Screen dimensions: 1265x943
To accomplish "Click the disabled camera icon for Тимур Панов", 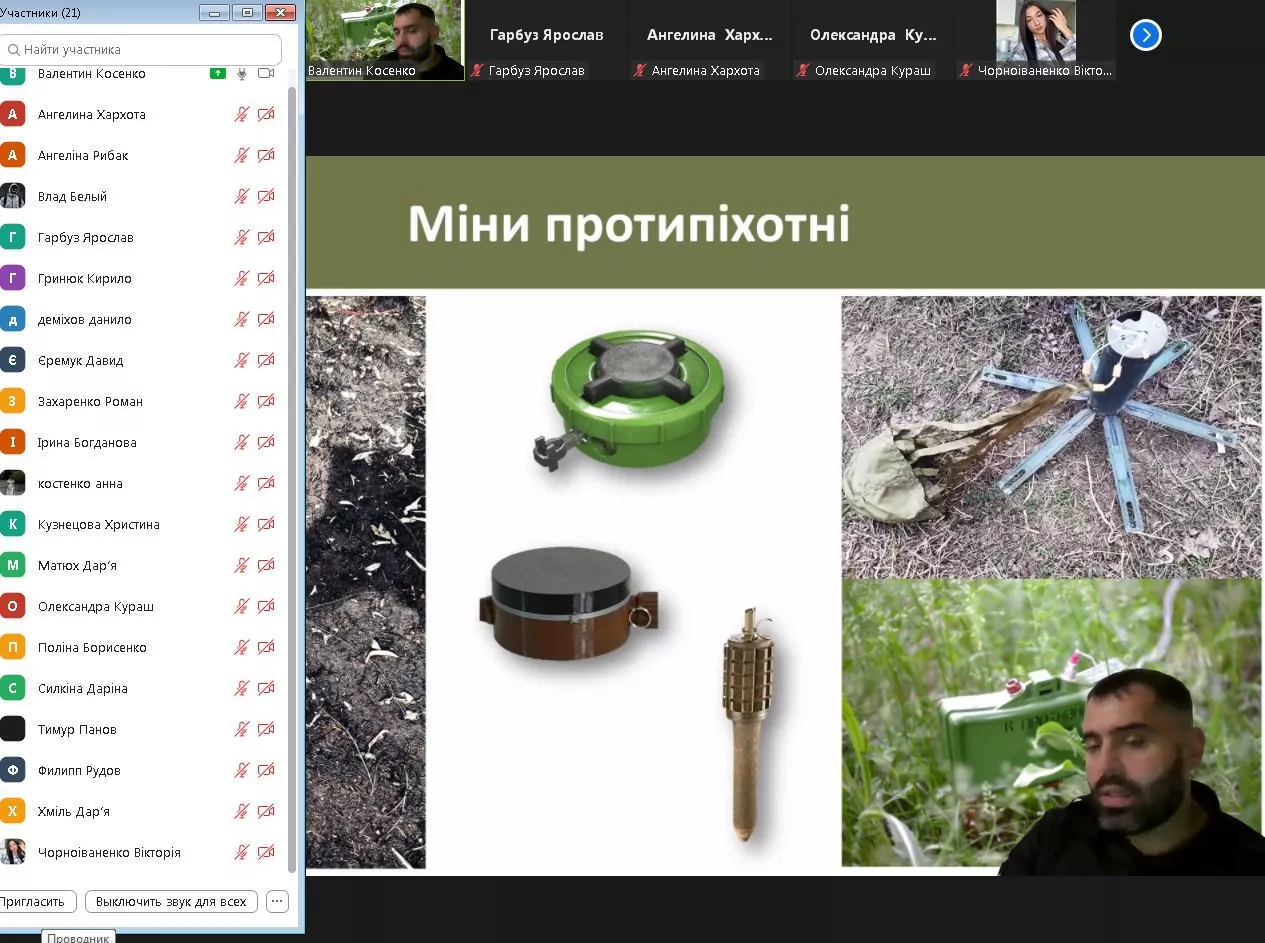I will 266,730.
